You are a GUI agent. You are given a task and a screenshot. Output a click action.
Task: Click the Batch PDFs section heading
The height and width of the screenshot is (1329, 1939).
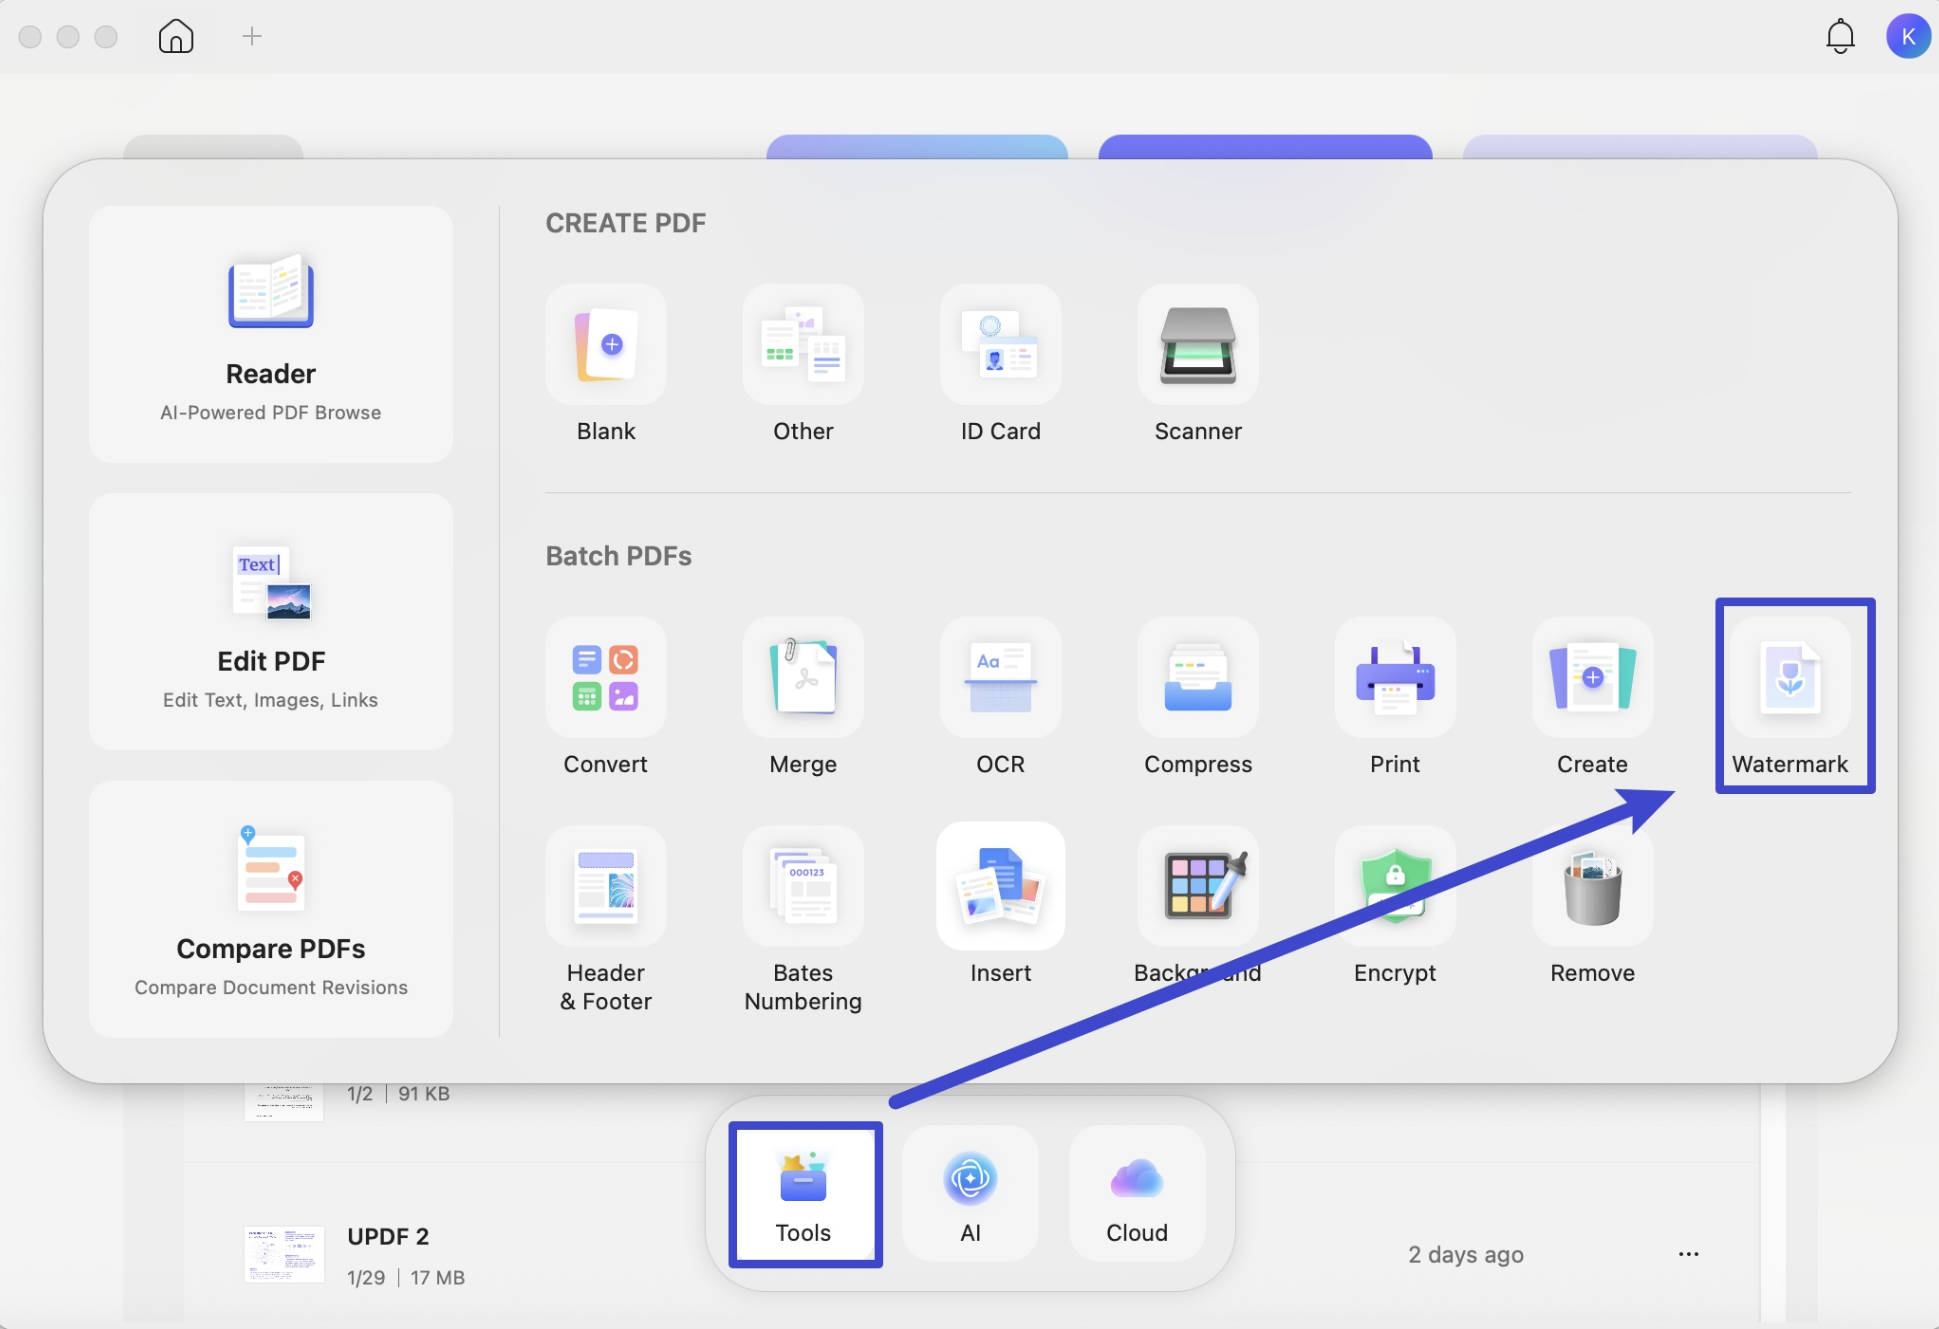[619, 556]
